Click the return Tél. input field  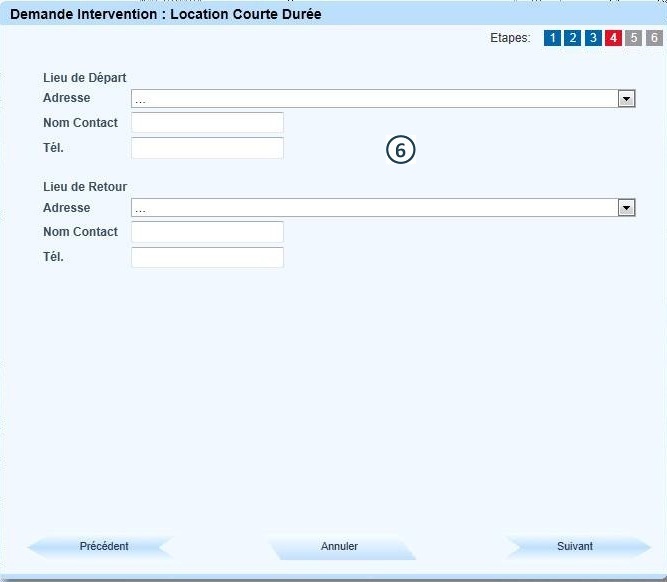(207, 257)
